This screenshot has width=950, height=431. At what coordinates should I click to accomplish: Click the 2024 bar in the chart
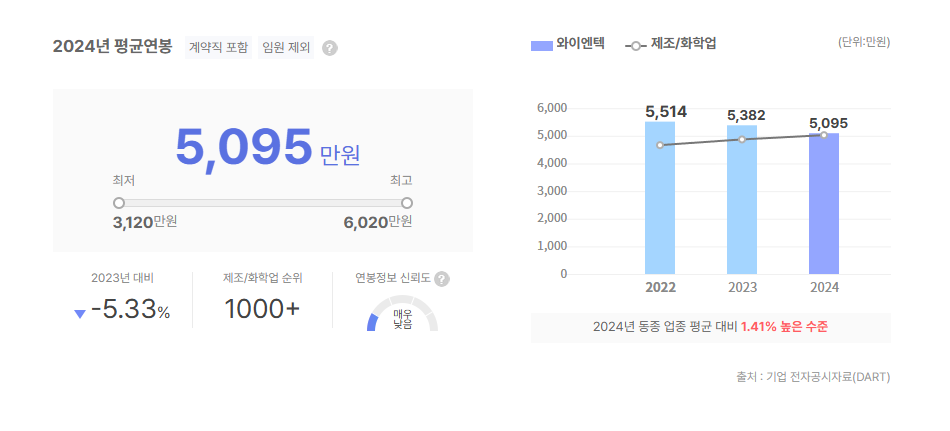(824, 204)
